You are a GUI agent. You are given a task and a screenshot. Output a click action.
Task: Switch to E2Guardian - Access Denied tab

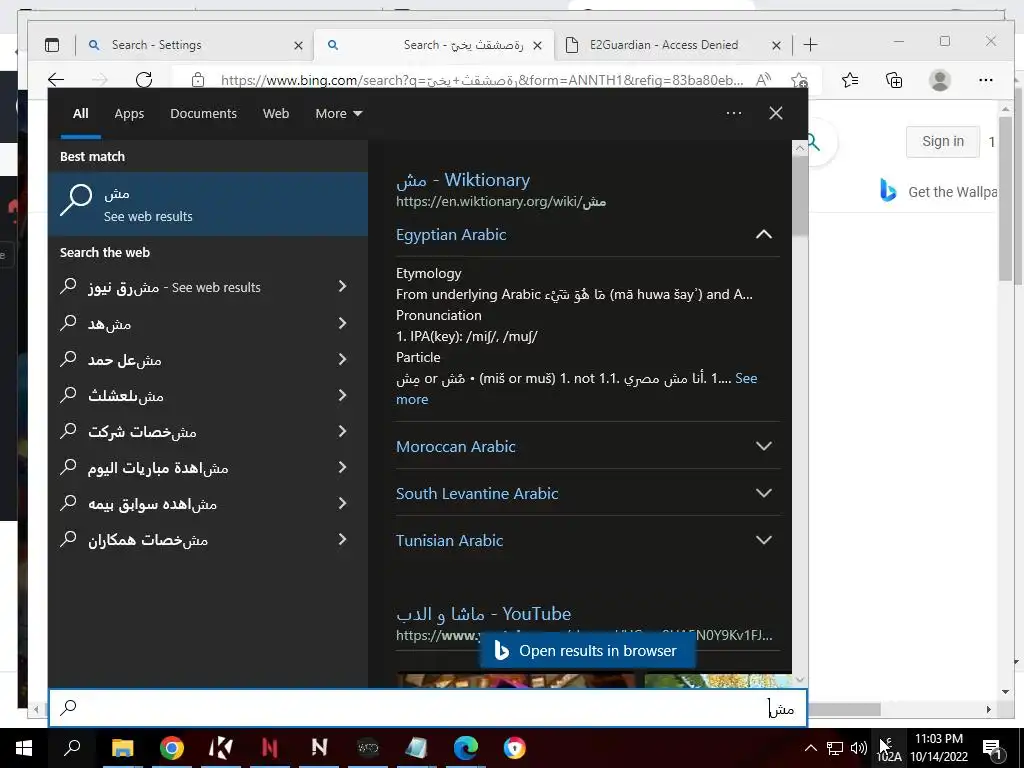click(x=673, y=45)
